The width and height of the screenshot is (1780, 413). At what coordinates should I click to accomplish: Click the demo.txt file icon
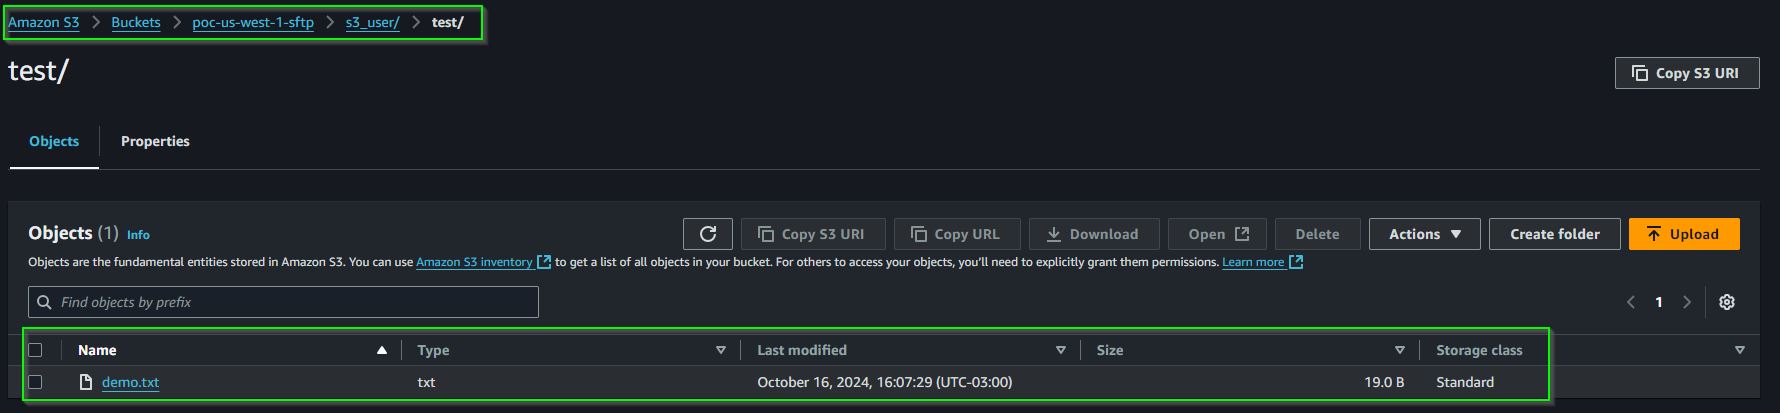tap(86, 382)
